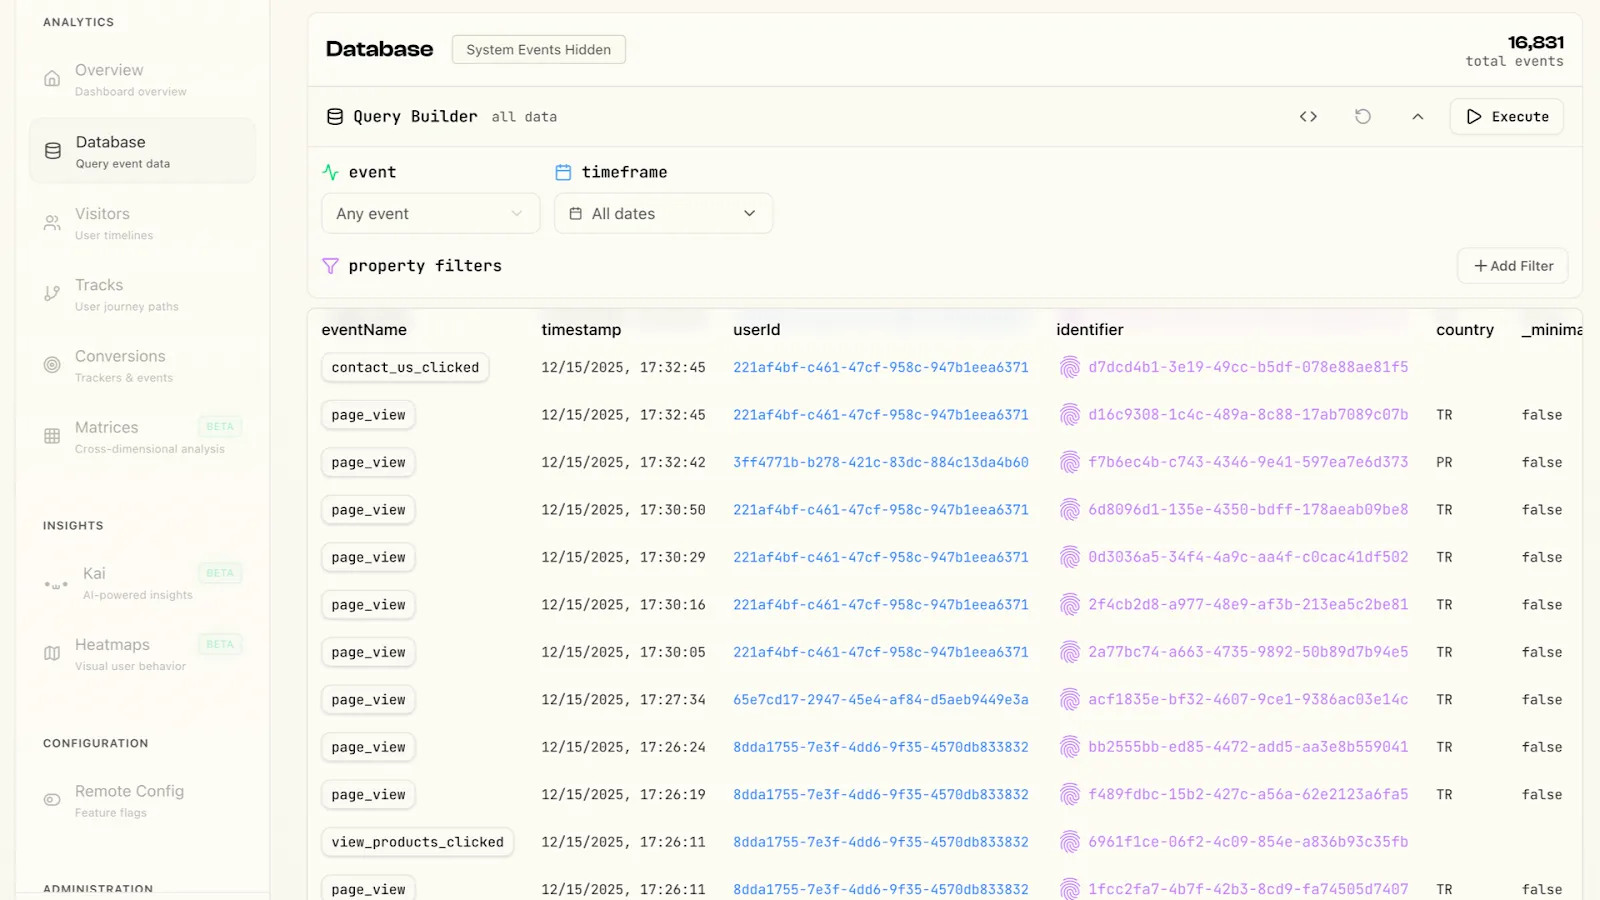Screen dimensions: 1600x900
Task: Sort by the timestamp column header
Action: pyautogui.click(x=581, y=330)
